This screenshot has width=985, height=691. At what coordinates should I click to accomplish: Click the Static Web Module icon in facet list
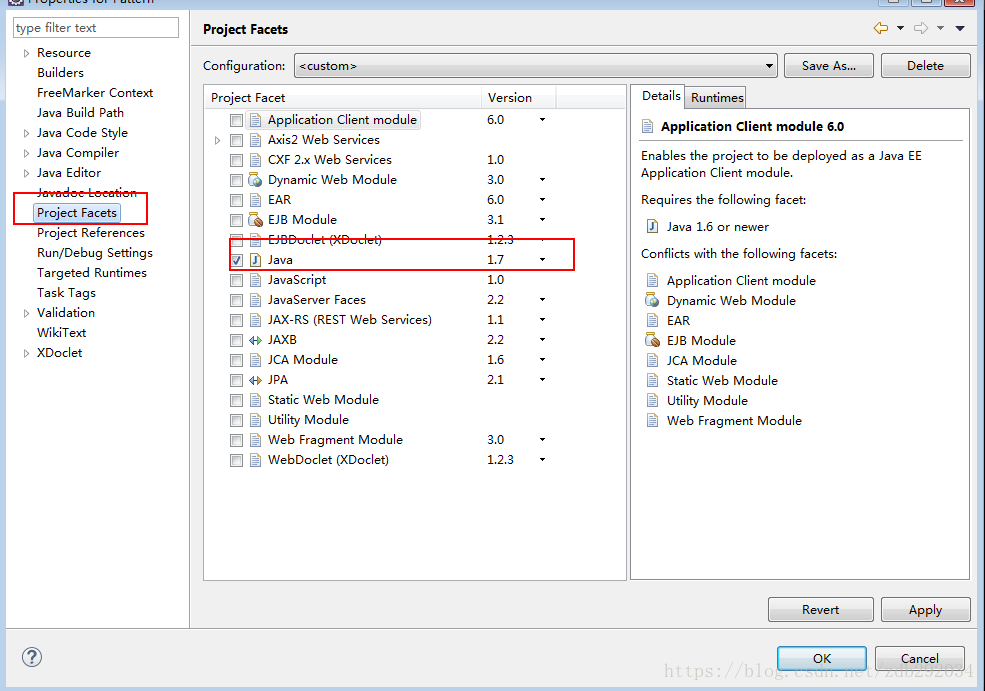click(x=255, y=400)
